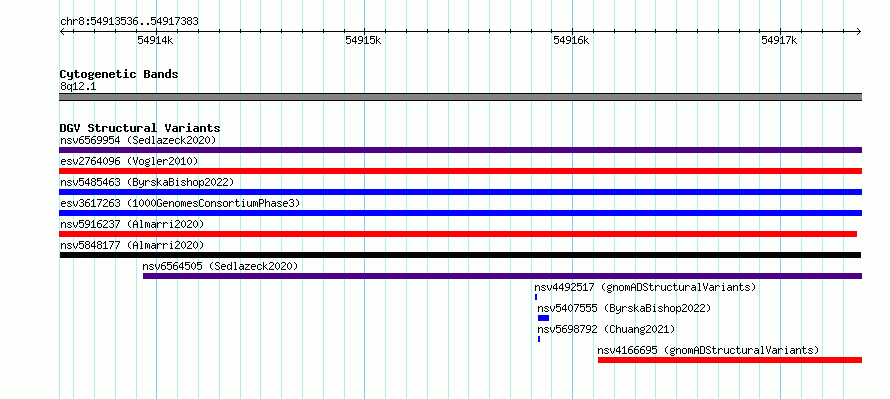Click the nsv6569954 (Sedlazeck2020) label
Image resolution: width=890 pixels, height=399 pixels.
click(138, 140)
